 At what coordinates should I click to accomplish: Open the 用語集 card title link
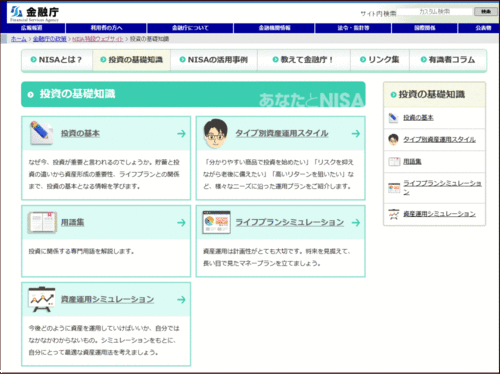[72, 222]
